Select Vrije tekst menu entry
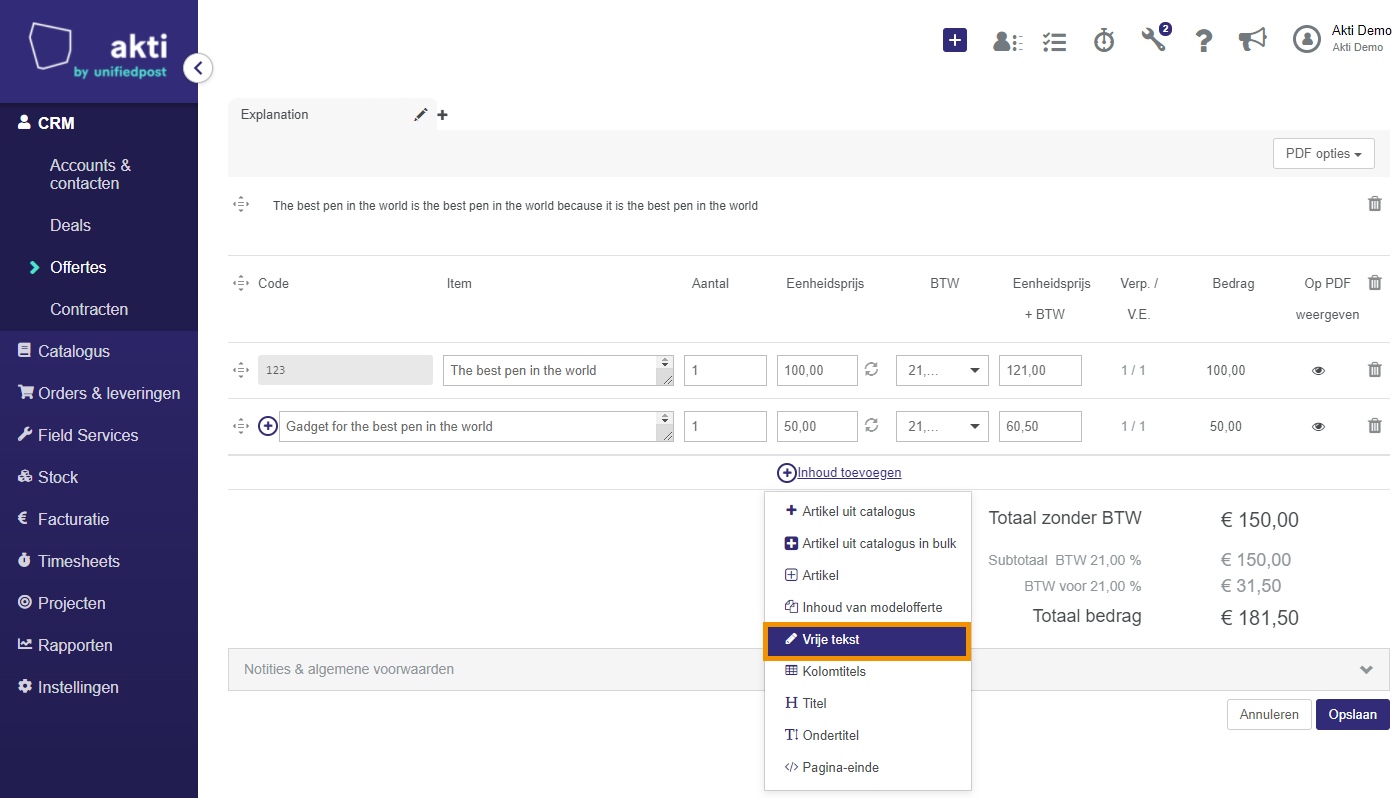 (x=868, y=639)
